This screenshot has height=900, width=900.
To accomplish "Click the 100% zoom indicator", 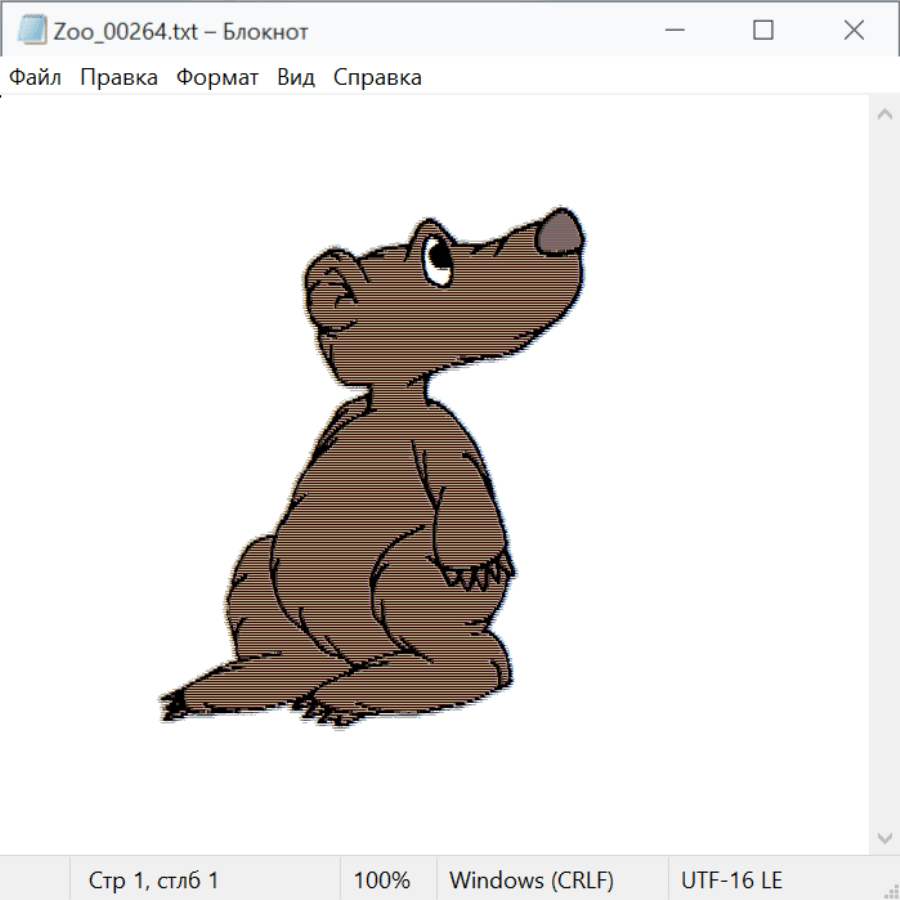I will tap(382, 880).
